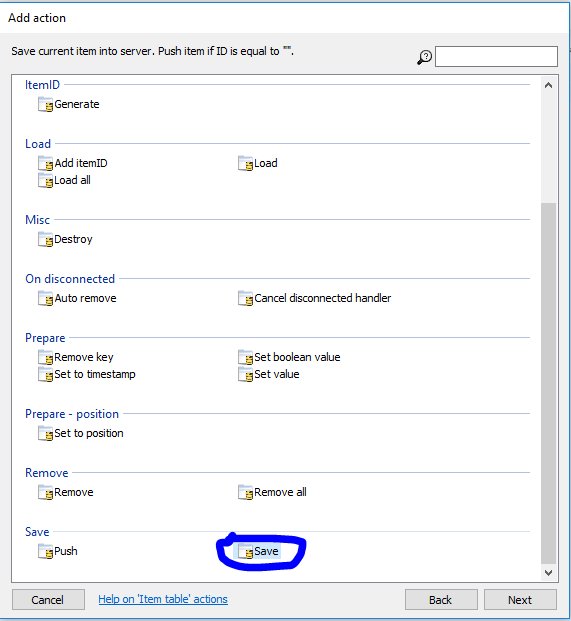Select the Remove key action

(76, 357)
